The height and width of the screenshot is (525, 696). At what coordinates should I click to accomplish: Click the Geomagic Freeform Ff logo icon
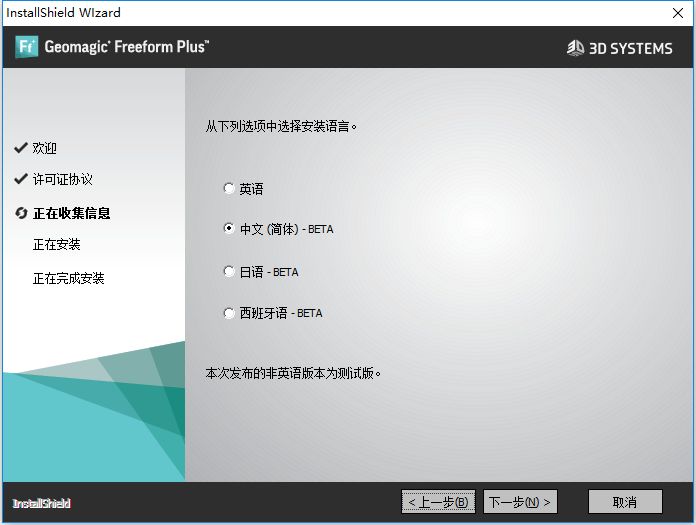27,47
